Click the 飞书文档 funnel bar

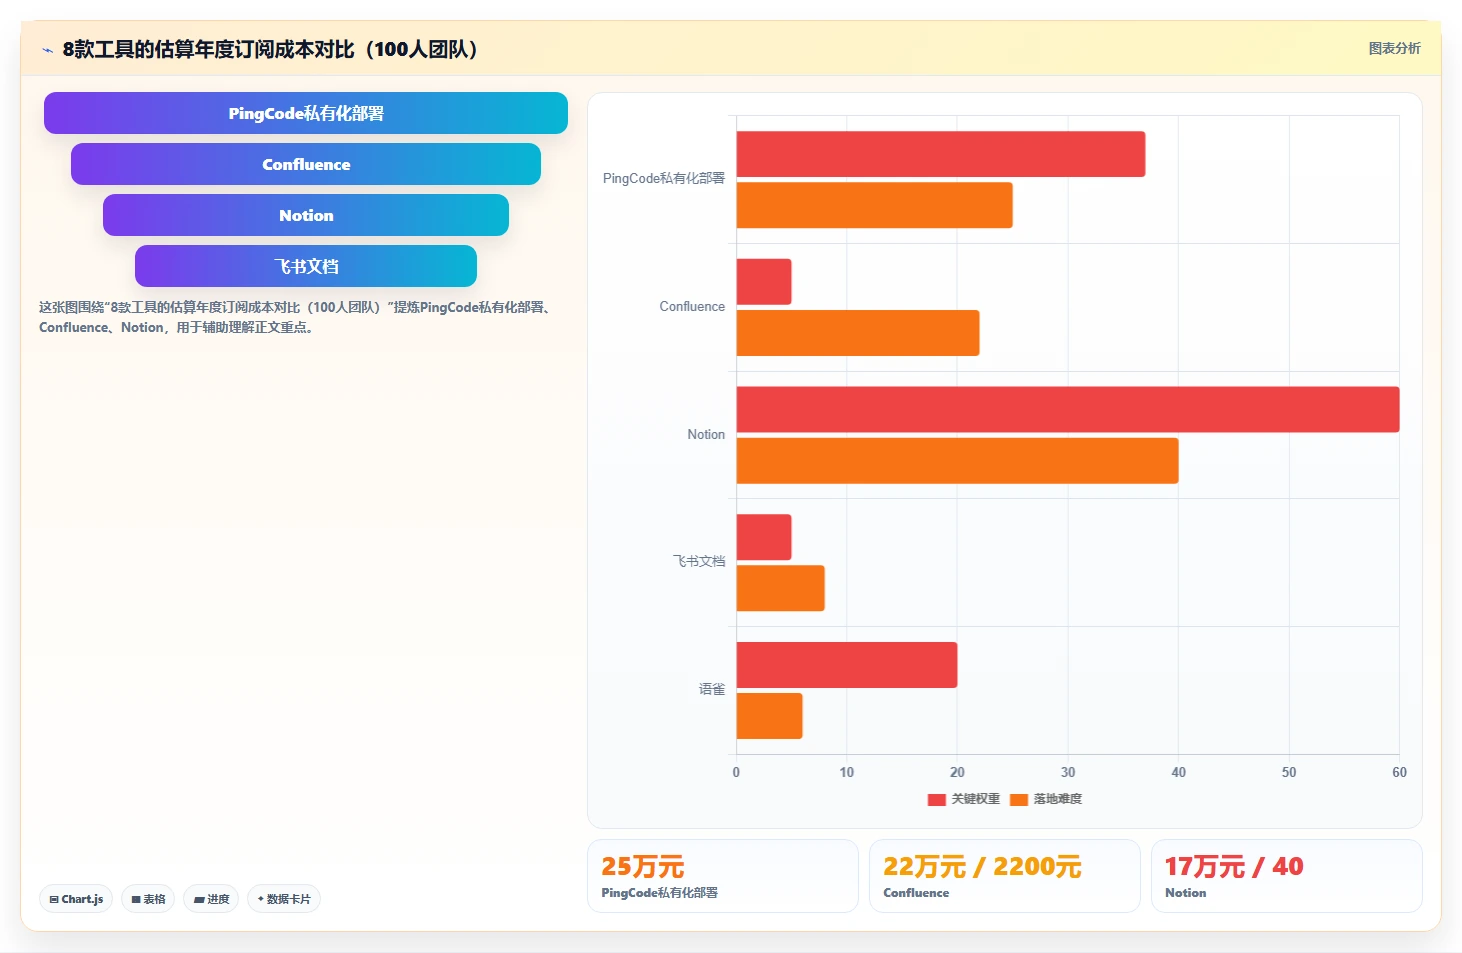(306, 266)
